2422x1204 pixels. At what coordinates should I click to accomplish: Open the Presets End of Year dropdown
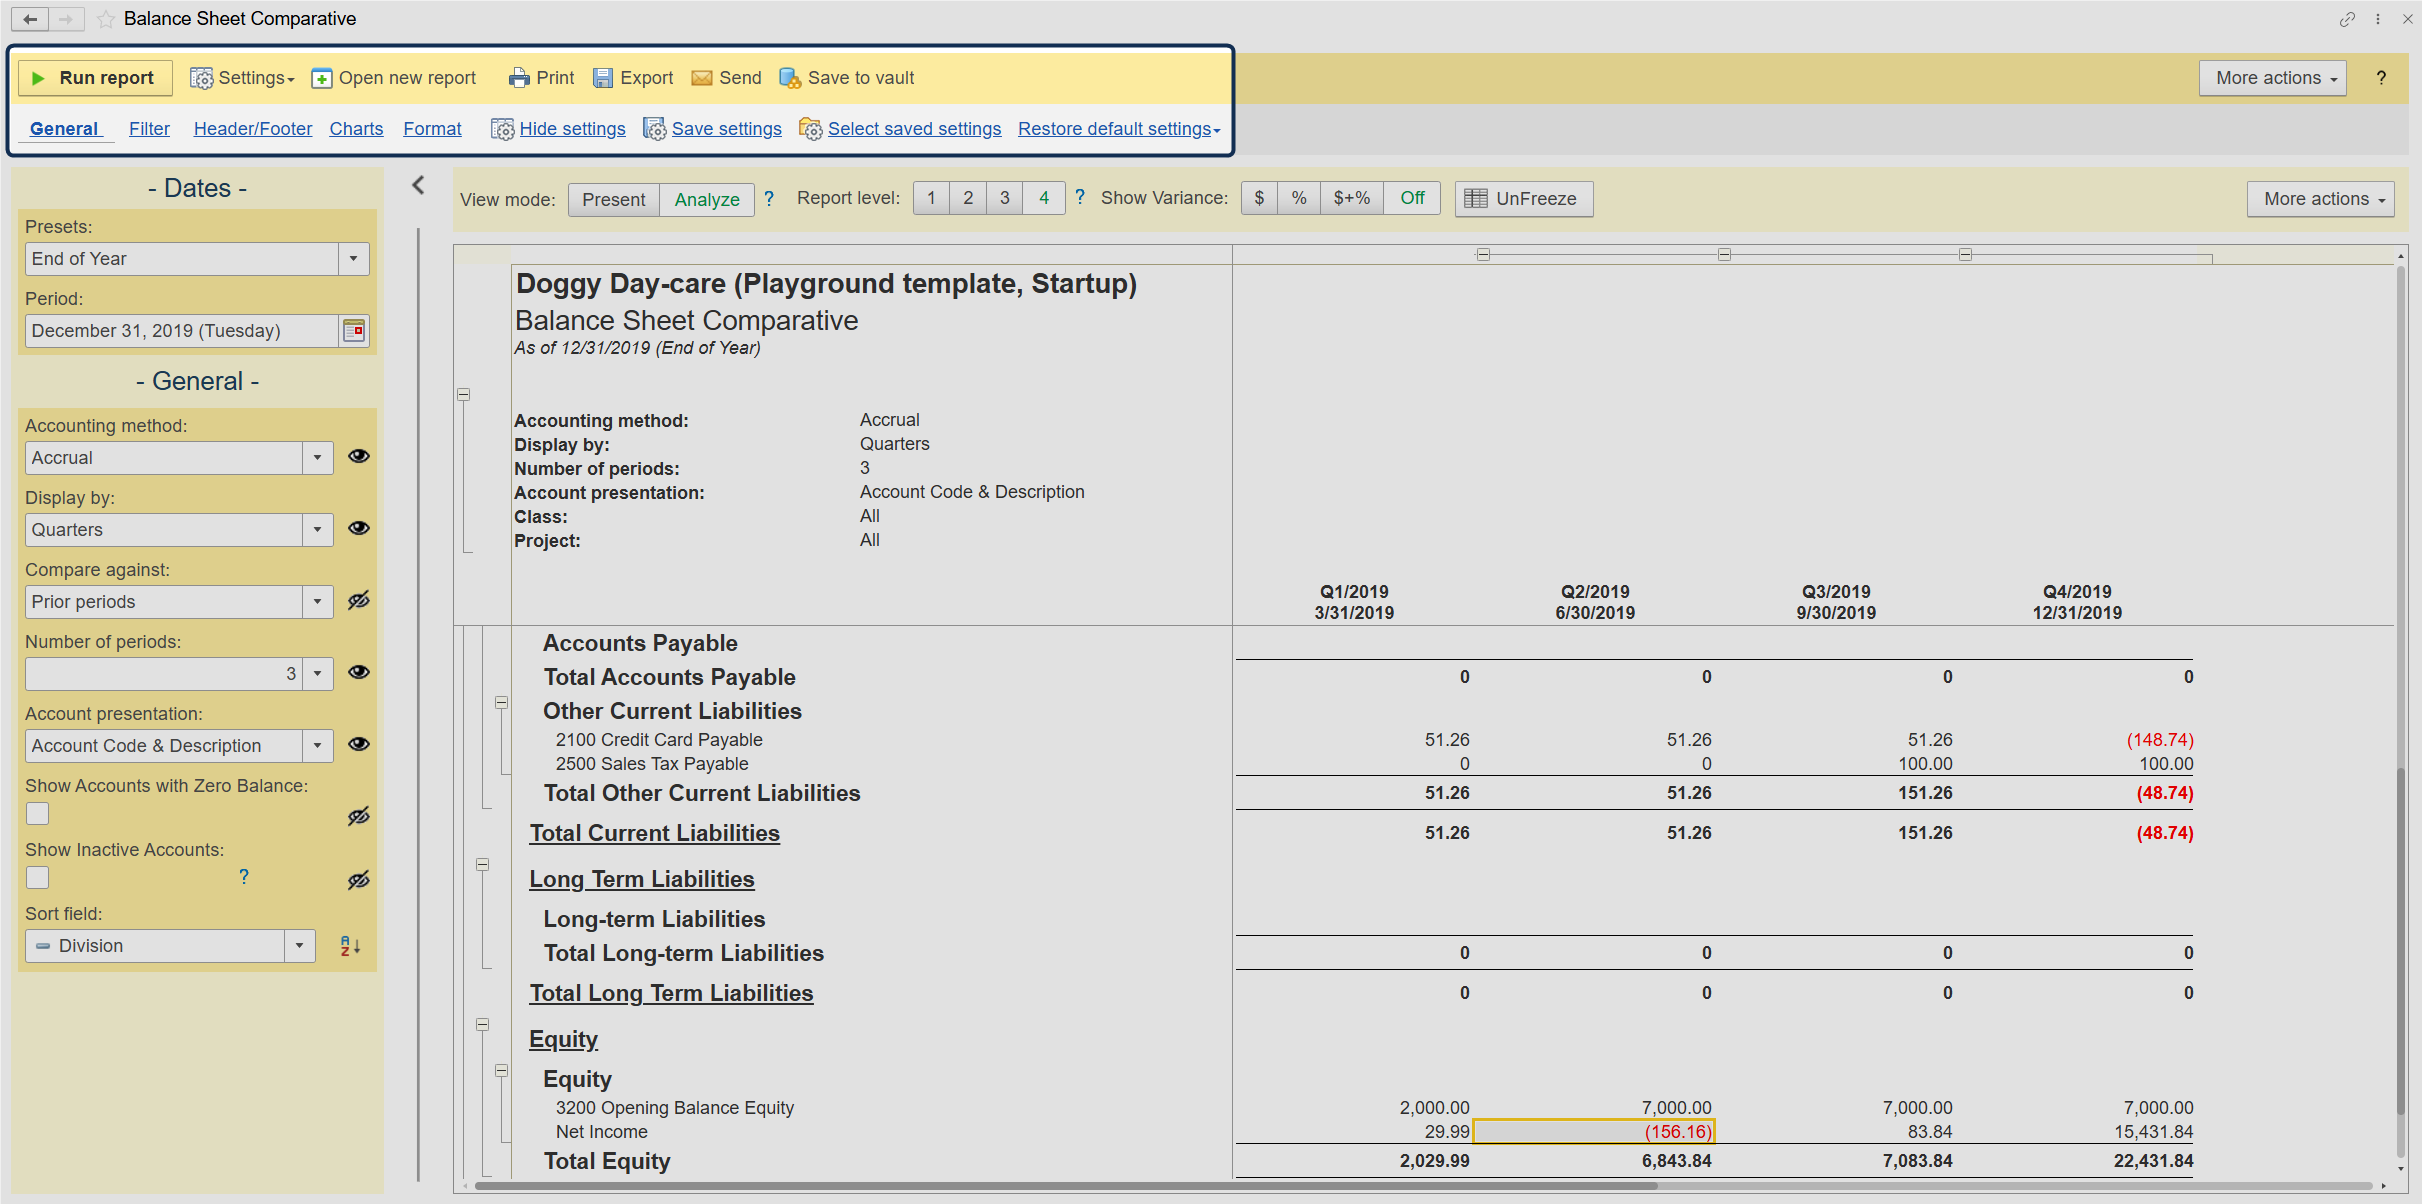coord(353,259)
